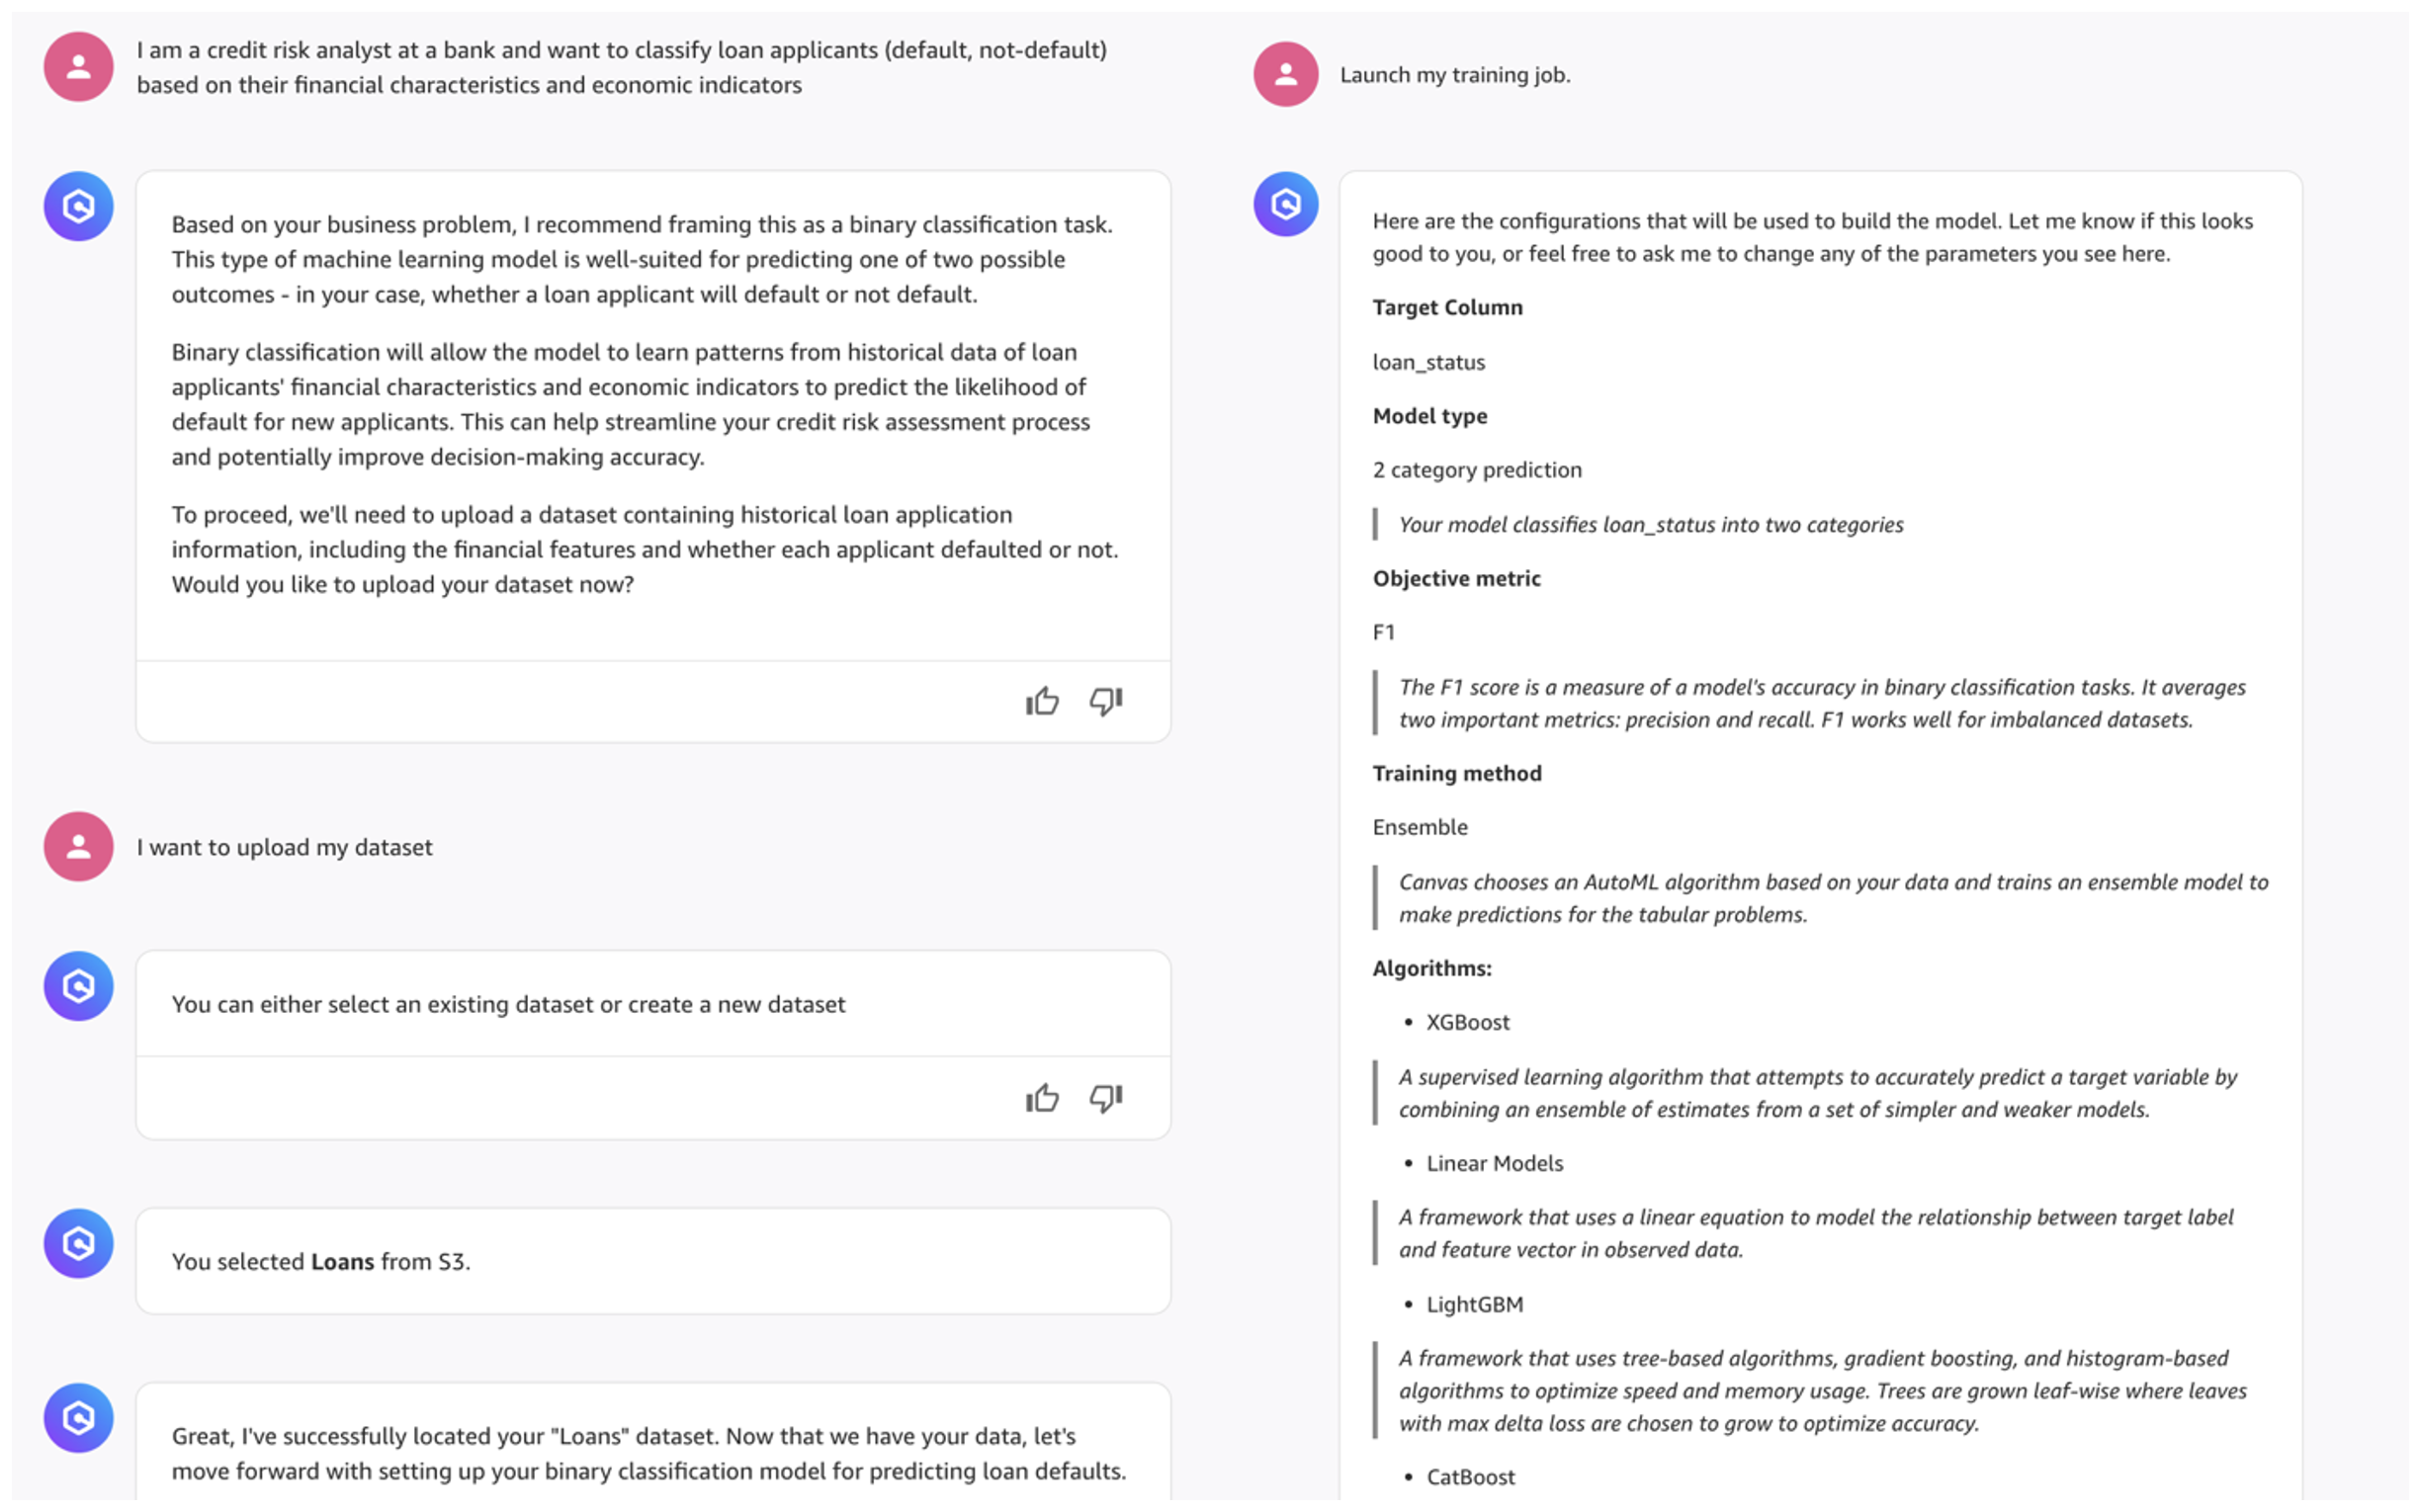This screenshot has height=1512, width=2420.
Task: Dislike the "select an existing dataset" reply
Action: (1106, 1098)
